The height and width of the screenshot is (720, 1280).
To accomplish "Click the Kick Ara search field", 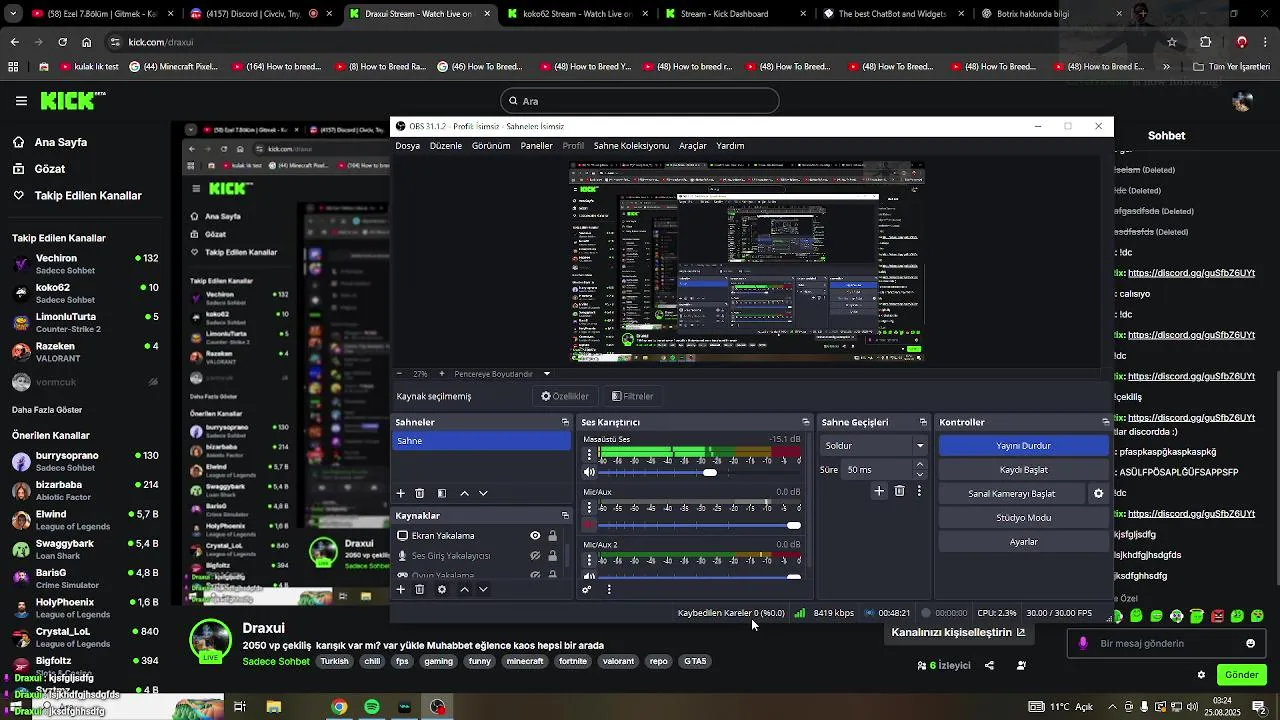I will pyautogui.click(x=640, y=101).
